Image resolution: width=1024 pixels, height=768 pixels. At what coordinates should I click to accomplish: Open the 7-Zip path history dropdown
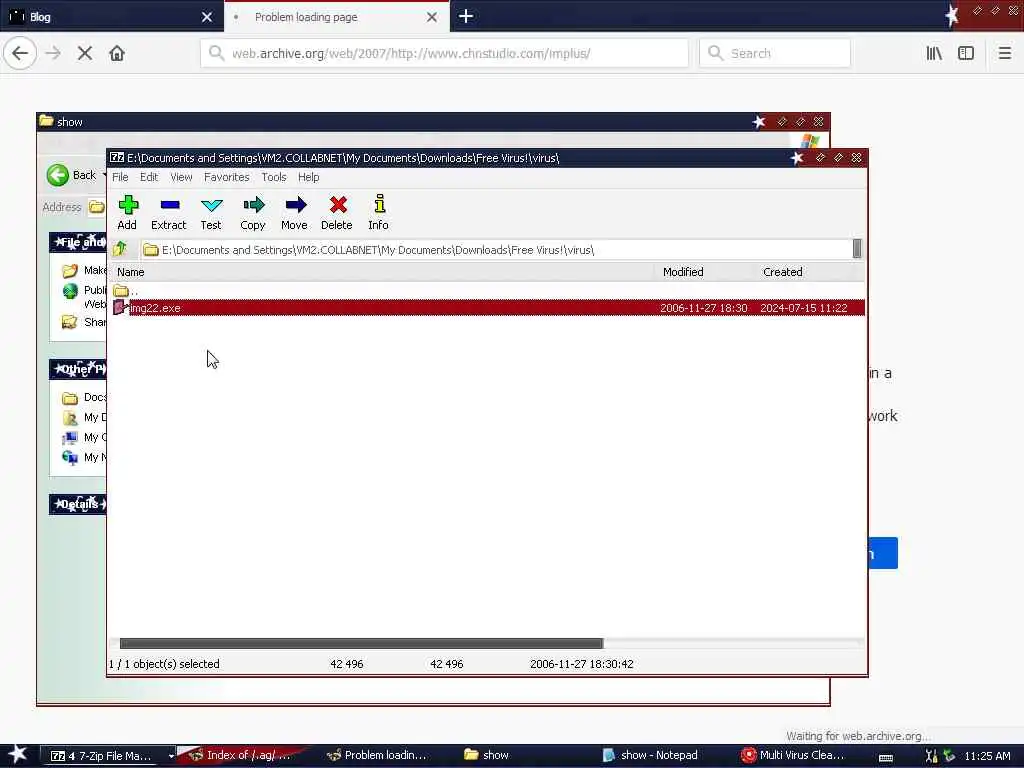(857, 249)
